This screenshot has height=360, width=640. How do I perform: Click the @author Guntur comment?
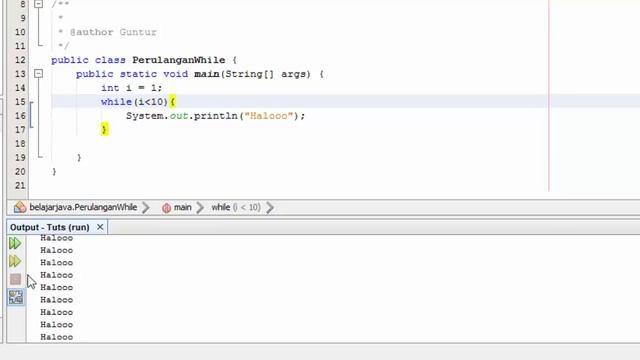pos(113,32)
